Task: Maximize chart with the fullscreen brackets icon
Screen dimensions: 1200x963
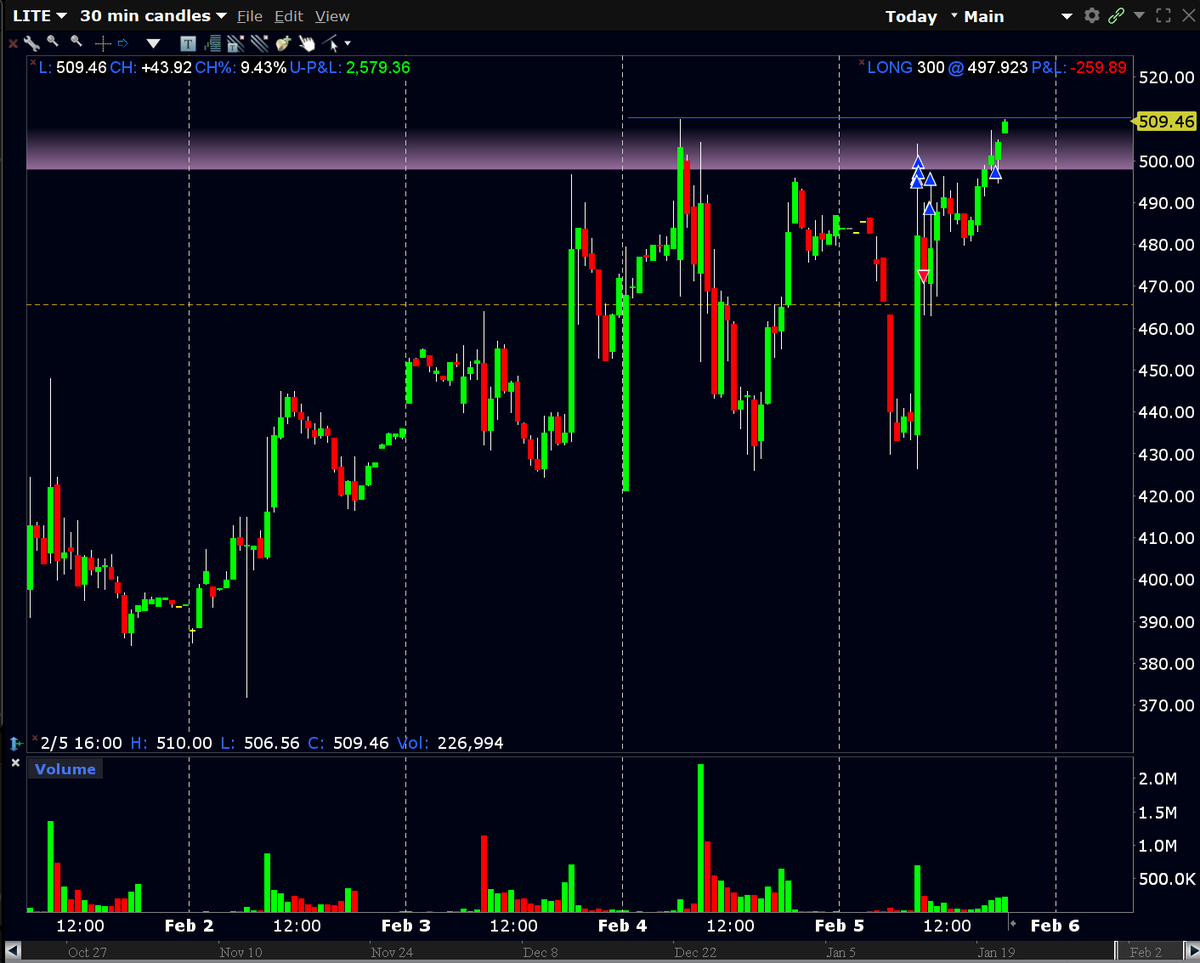Action: coord(1163,16)
